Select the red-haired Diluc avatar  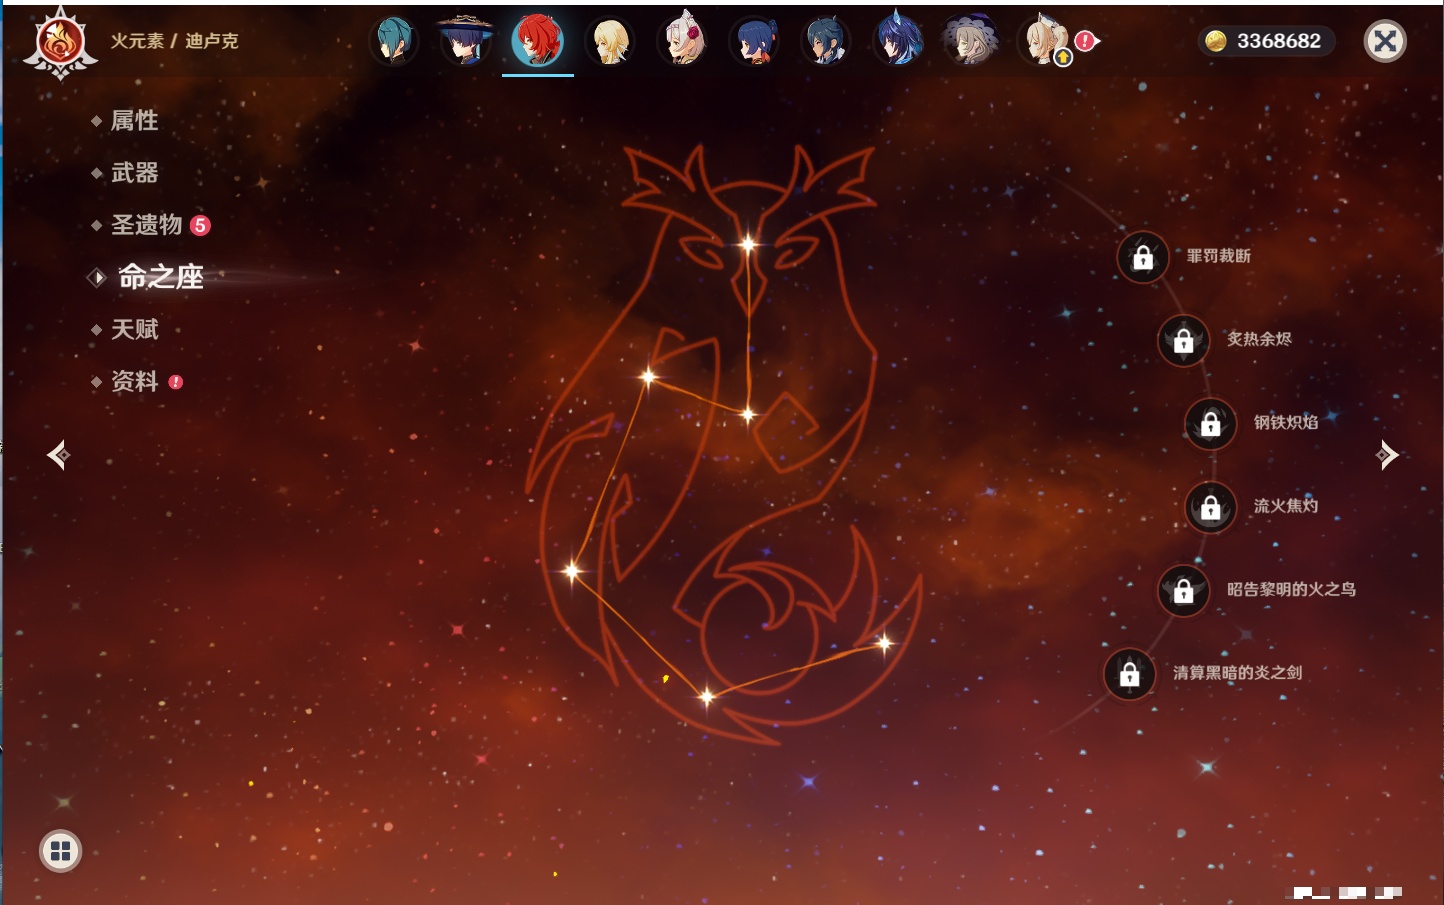pyautogui.click(x=538, y=41)
